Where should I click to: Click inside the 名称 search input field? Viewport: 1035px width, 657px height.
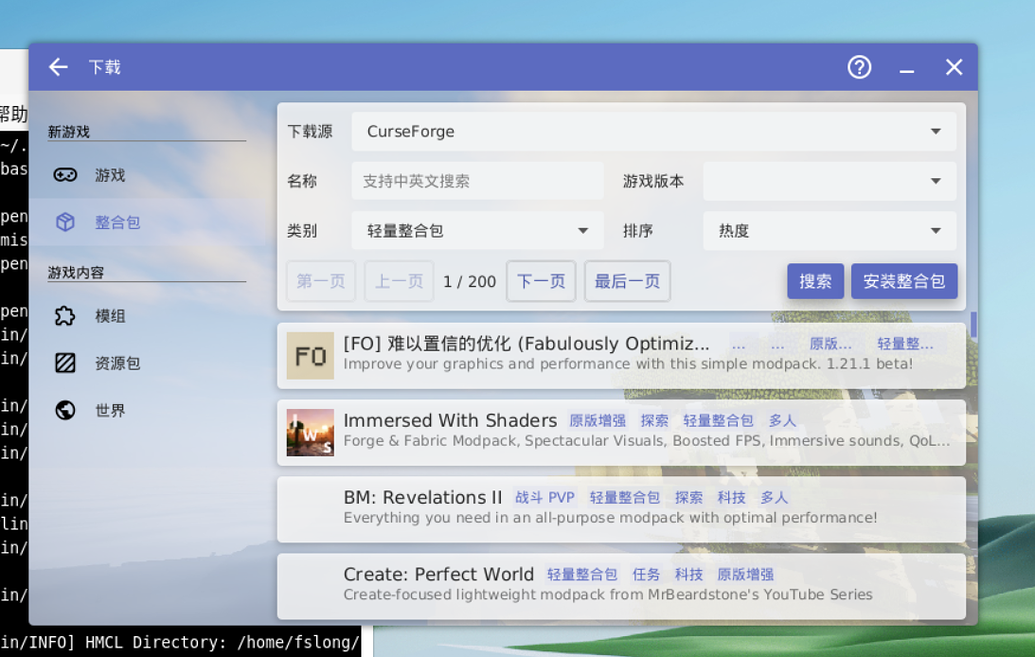[x=477, y=181]
